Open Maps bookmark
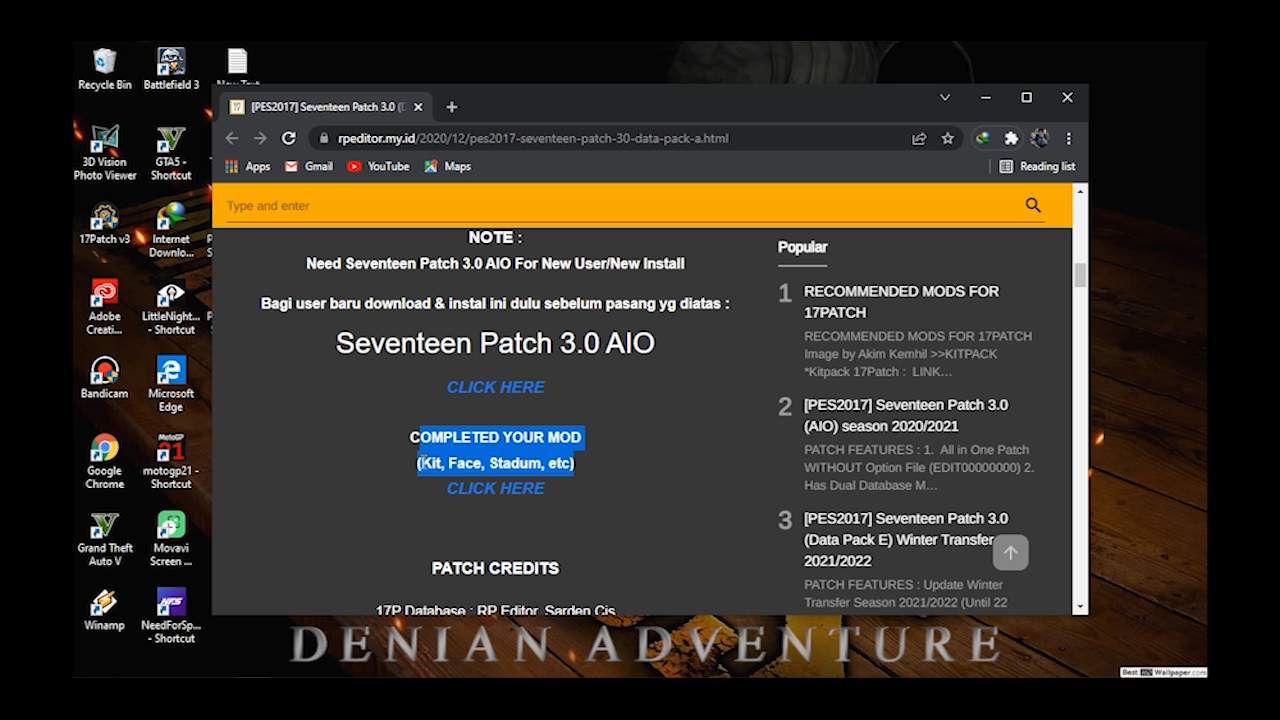 point(447,166)
